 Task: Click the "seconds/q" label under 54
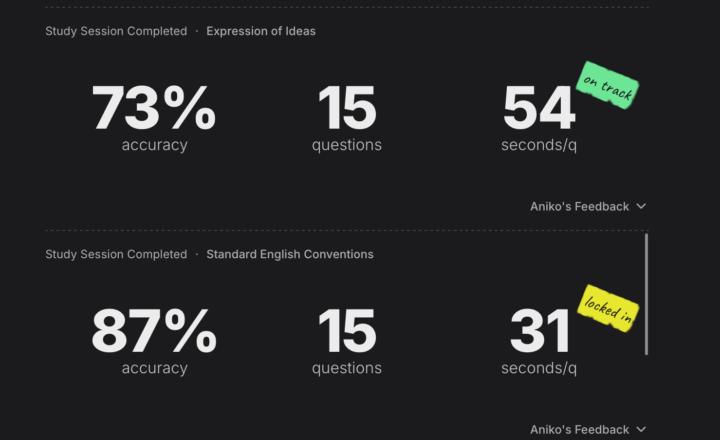click(539, 145)
